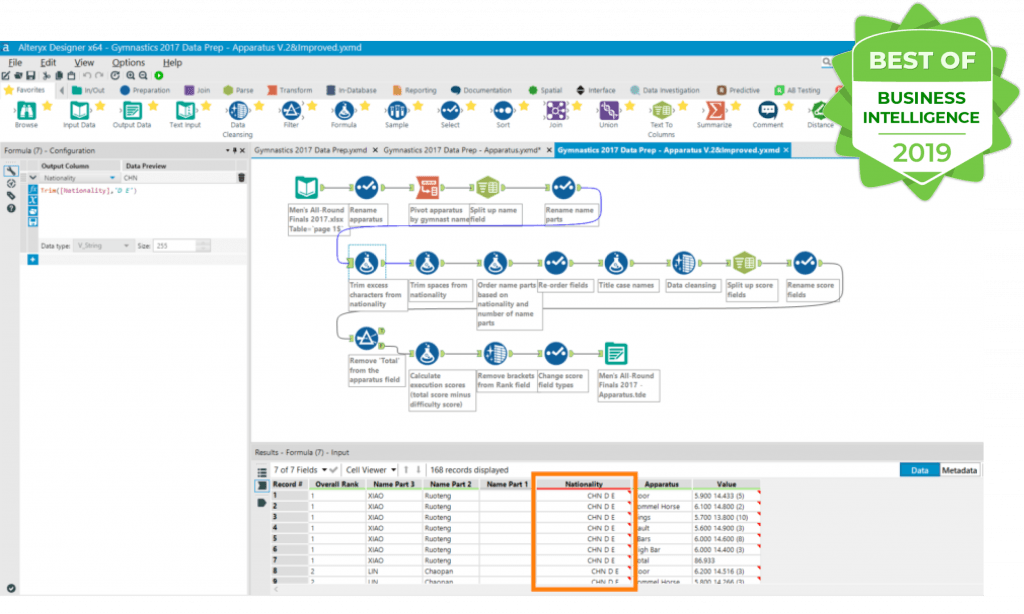1024x614 pixels.
Task: Toggle favorite star beside Text Input tool
Action: tap(206, 106)
